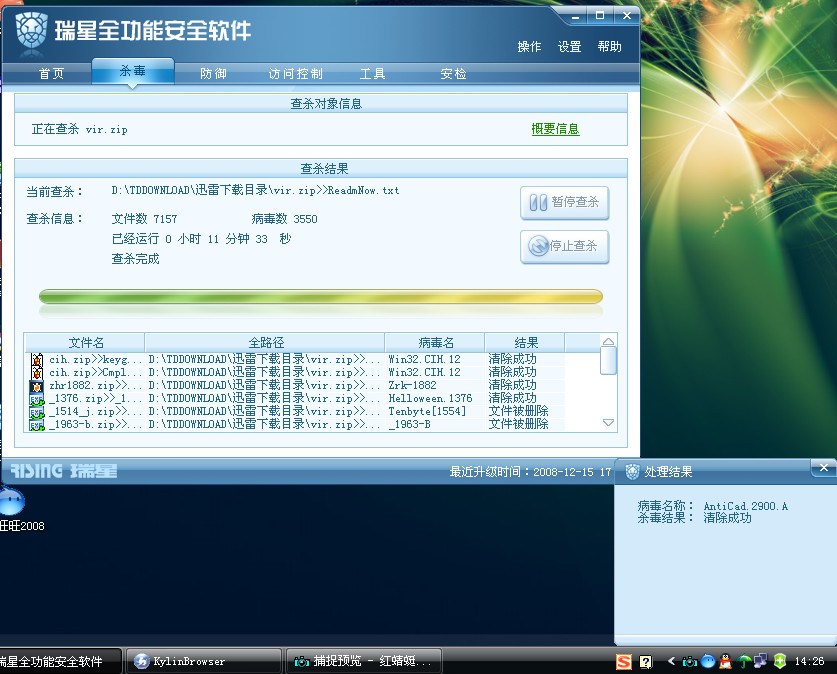The image size is (837, 674).
Task: Click the green shield plus tray icon
Action: coord(779,661)
